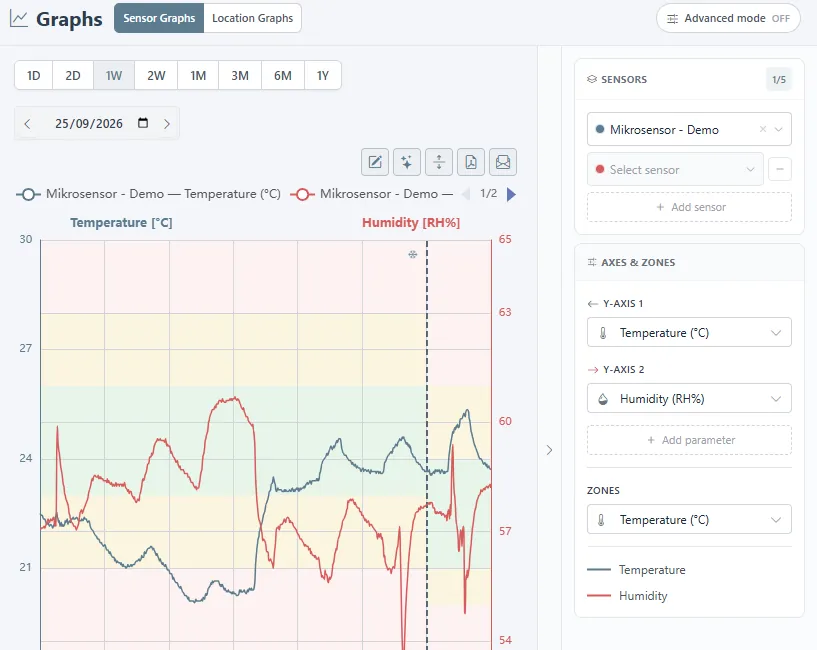
Task: Export graph as PDF icon
Action: click(x=471, y=162)
